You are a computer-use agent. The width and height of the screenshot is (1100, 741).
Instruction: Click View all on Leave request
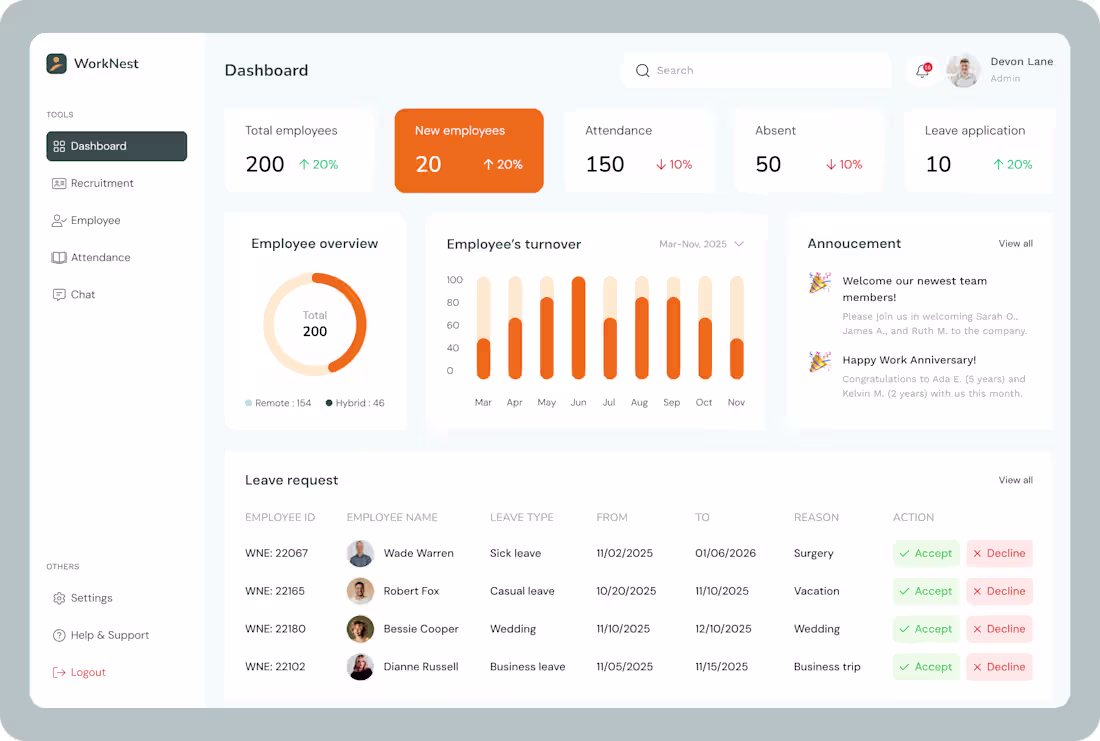click(x=1015, y=480)
